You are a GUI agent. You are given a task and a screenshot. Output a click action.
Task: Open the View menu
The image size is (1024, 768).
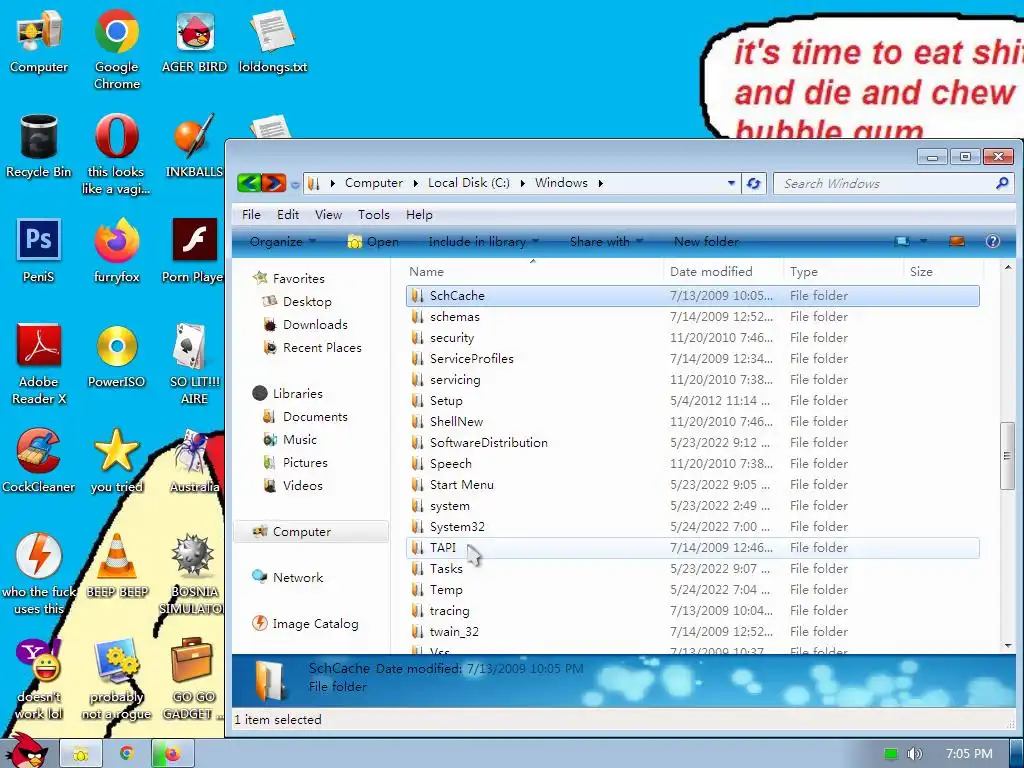[328, 215]
